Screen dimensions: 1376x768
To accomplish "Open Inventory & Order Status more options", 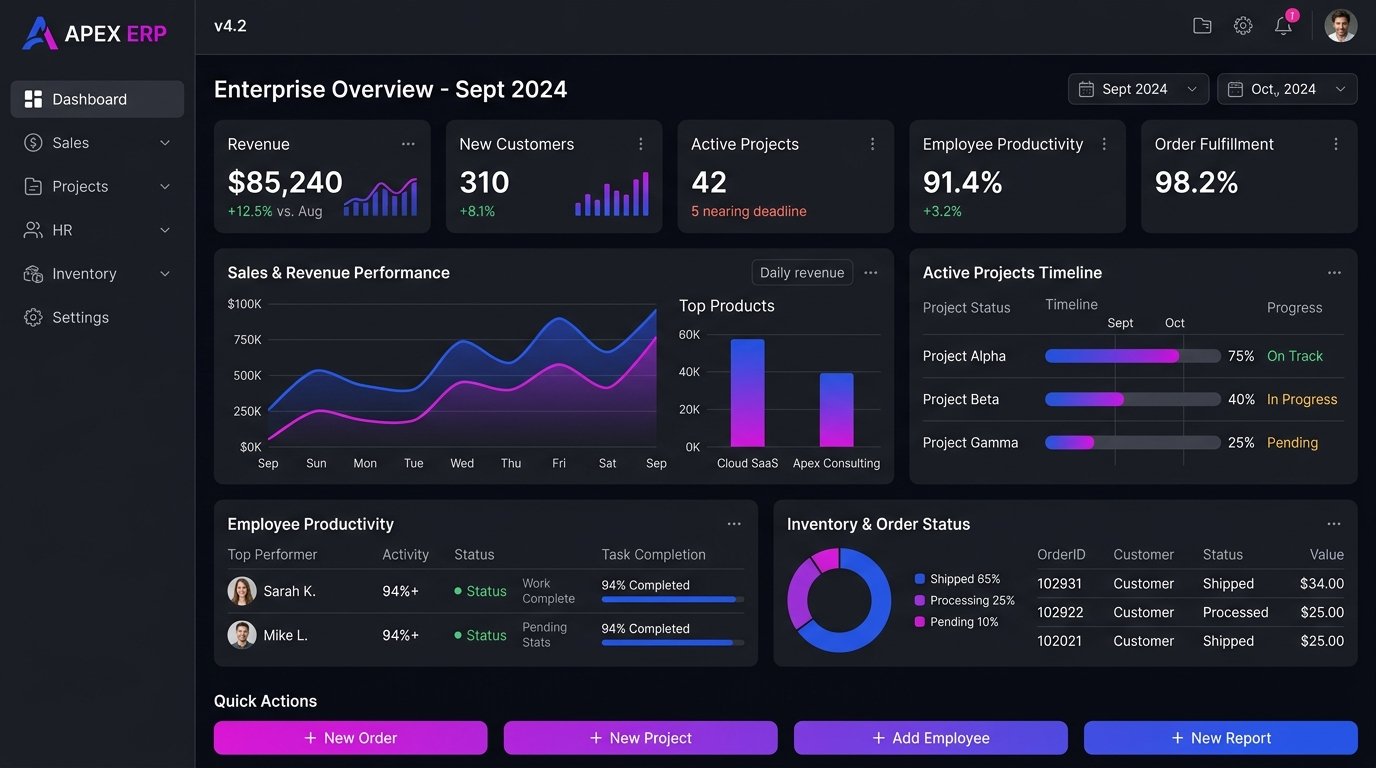I will [1334, 524].
